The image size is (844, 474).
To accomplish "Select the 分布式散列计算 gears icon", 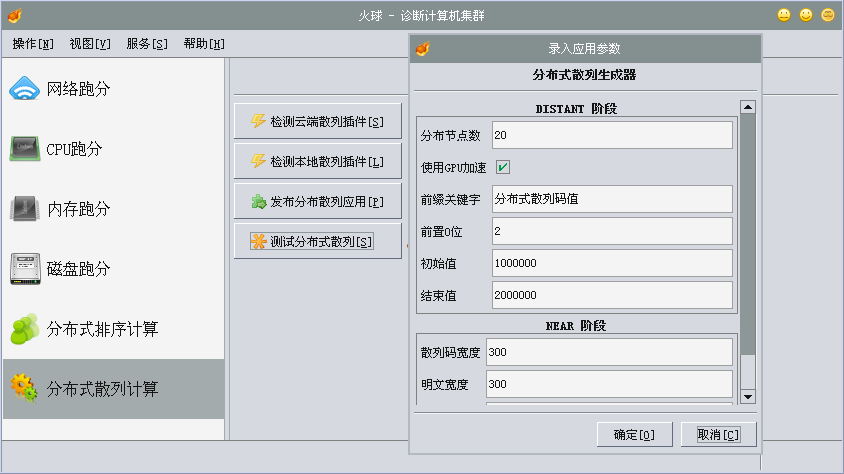I will click(x=25, y=388).
